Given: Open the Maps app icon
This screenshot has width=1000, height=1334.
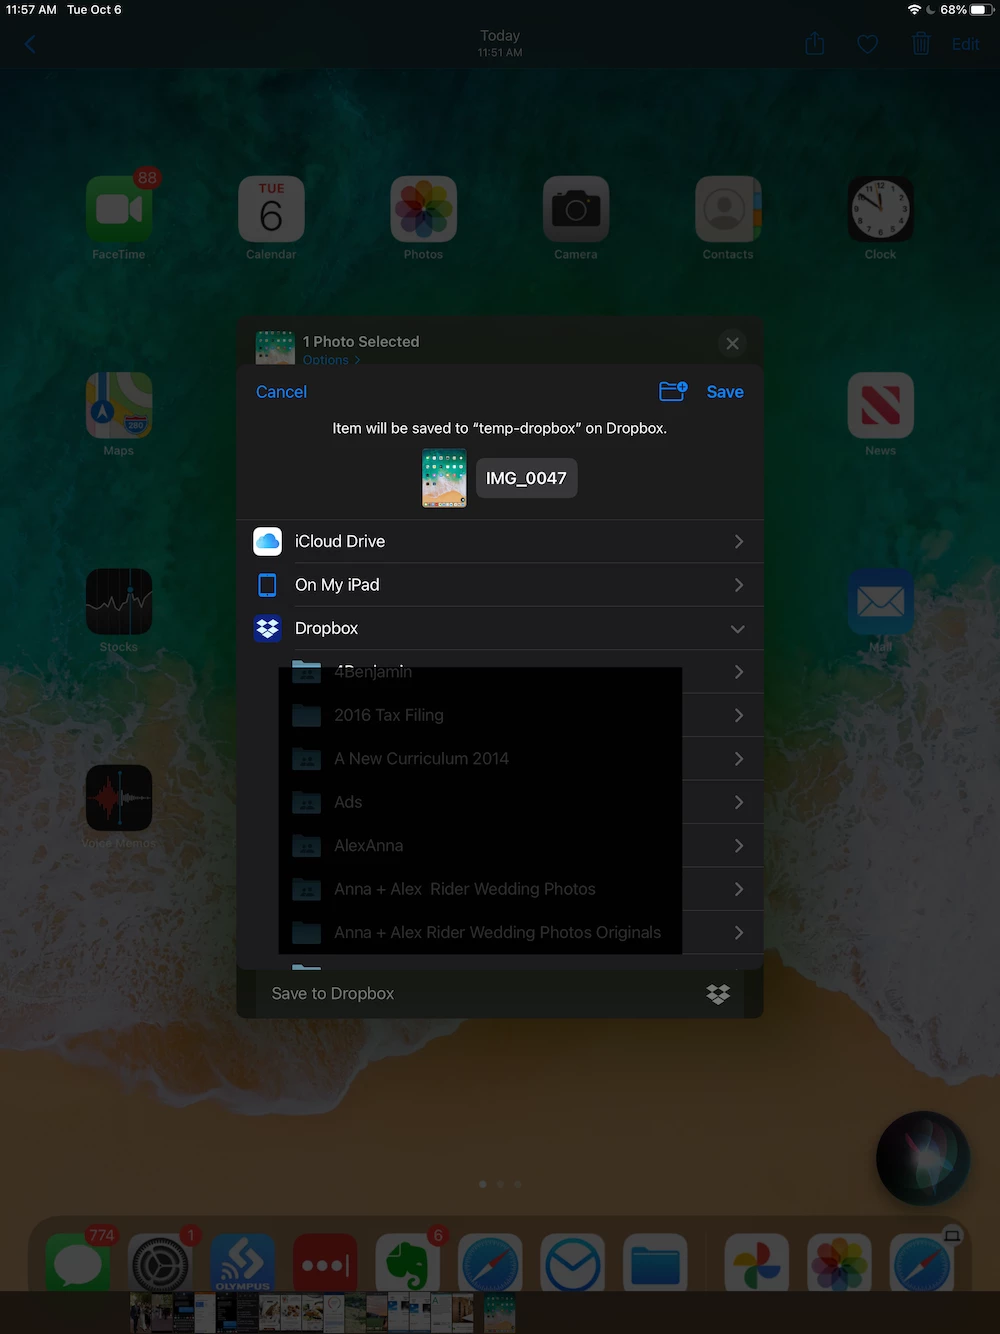Looking at the screenshot, I should (x=119, y=405).
